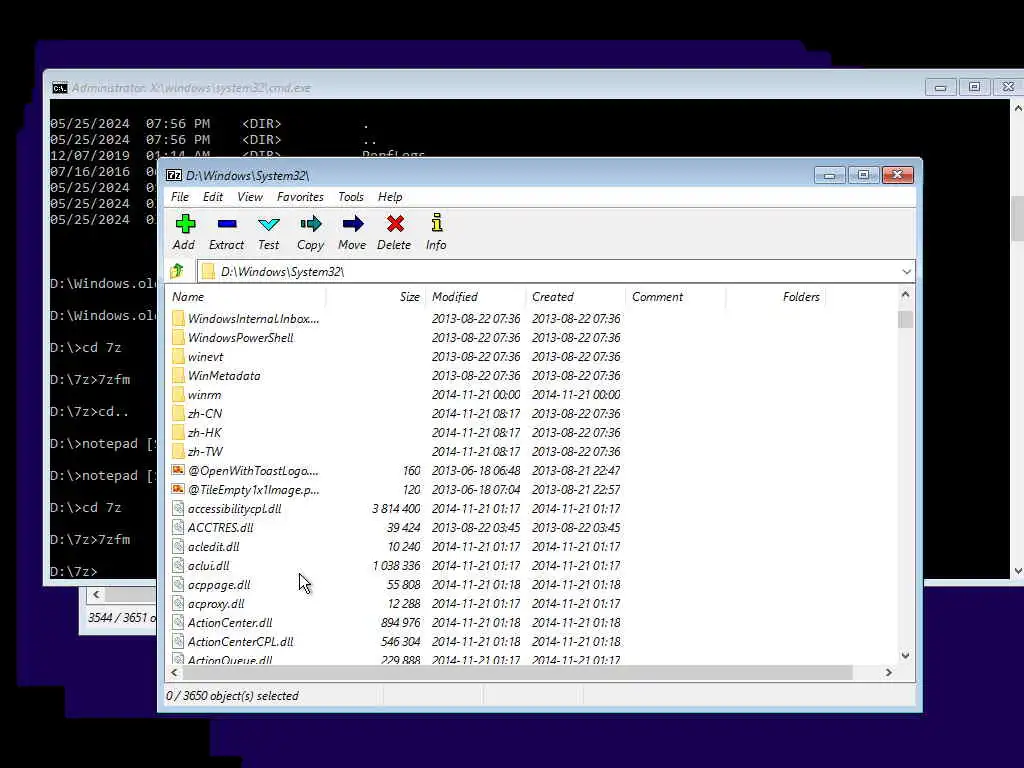Screen dimensions: 1024x768
Task: Select the acproxy.dll row
Action: tap(396, 603)
